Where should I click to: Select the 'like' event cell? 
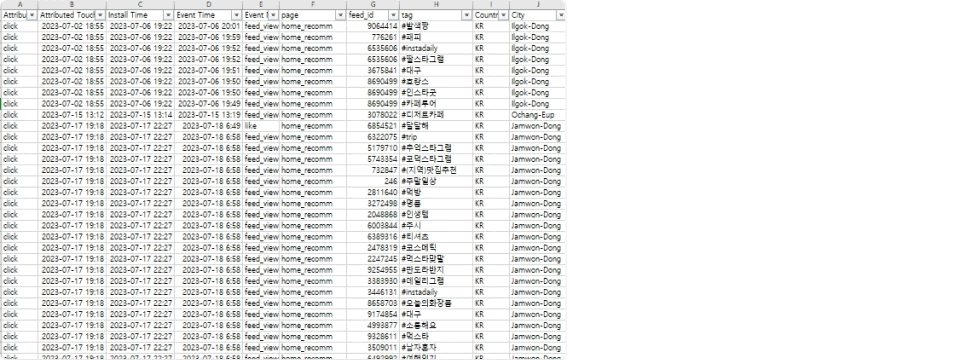[261, 126]
